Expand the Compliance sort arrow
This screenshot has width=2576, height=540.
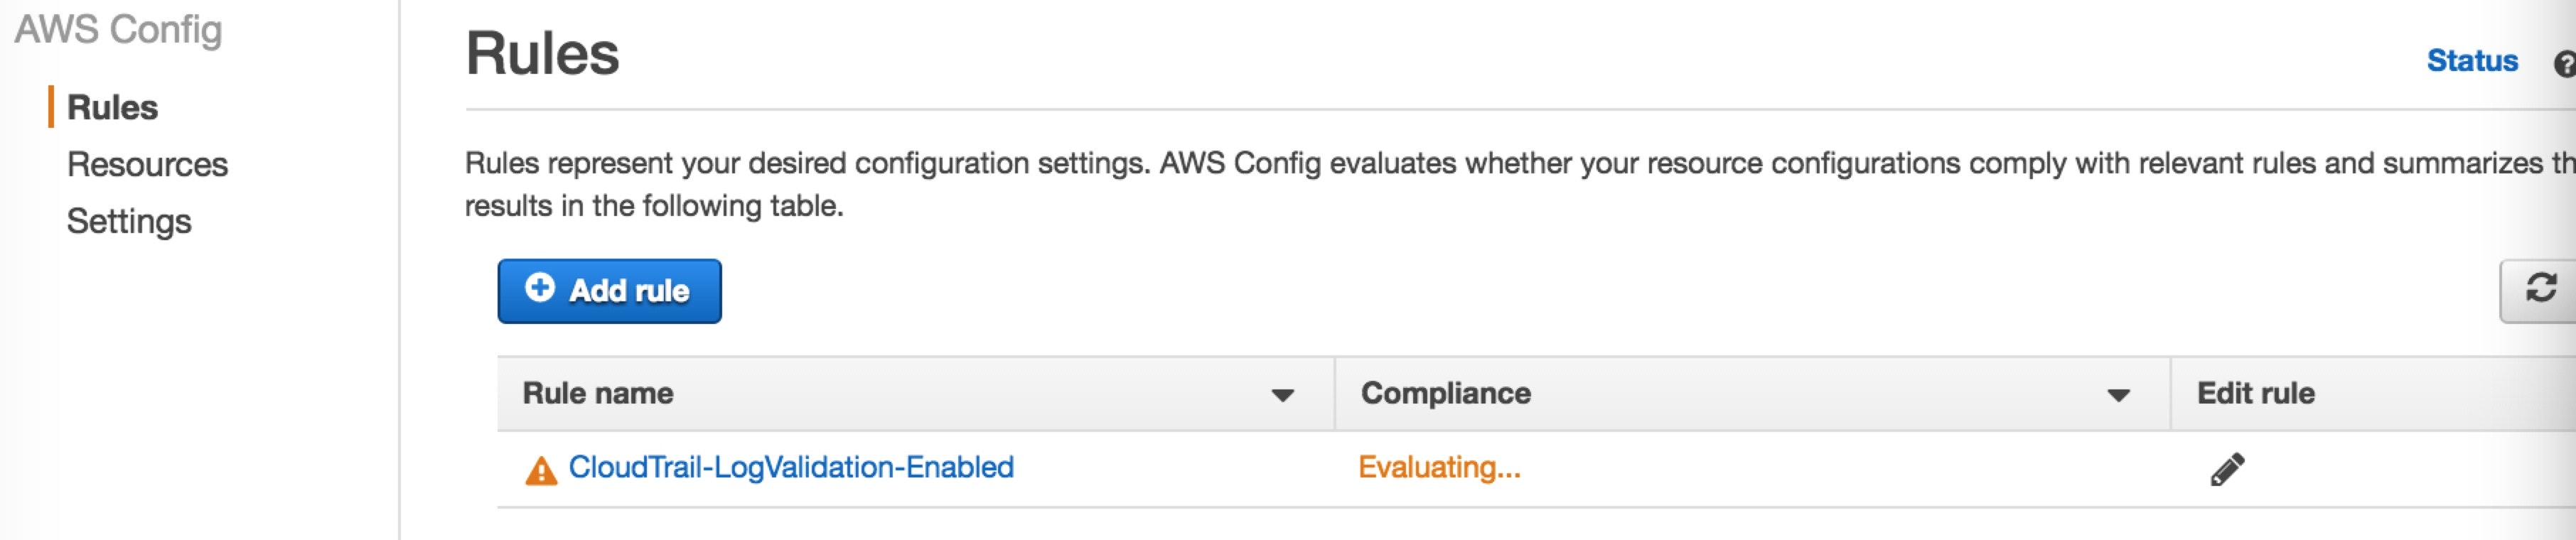pyautogui.click(x=2117, y=395)
